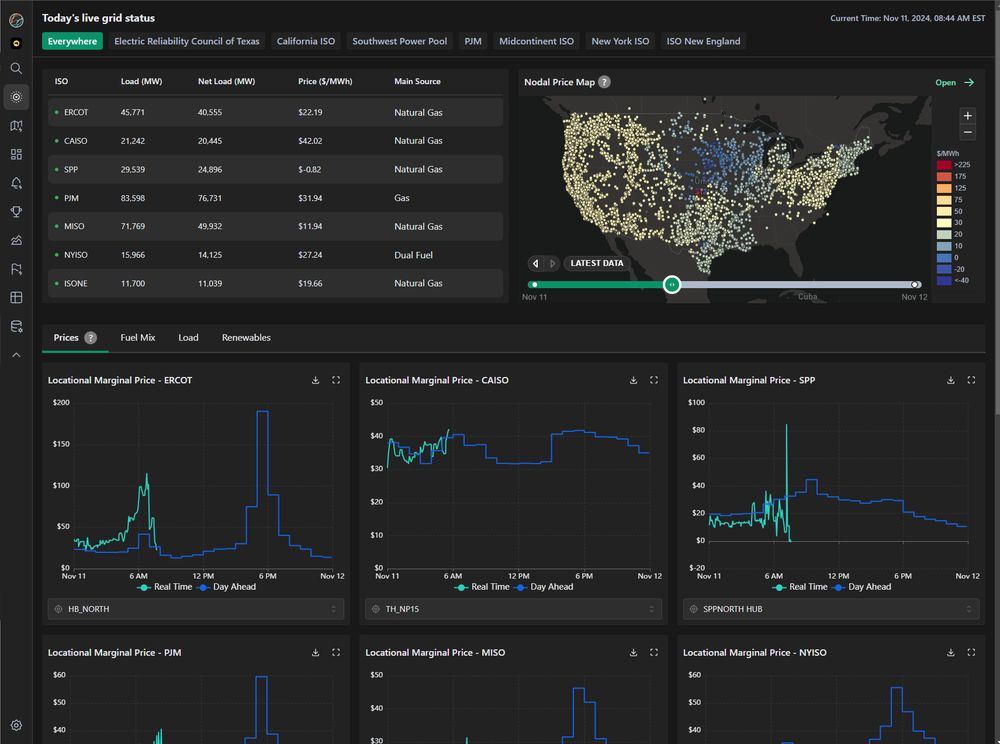
Task: Open the full Nodal Price Map
Action: (x=955, y=82)
